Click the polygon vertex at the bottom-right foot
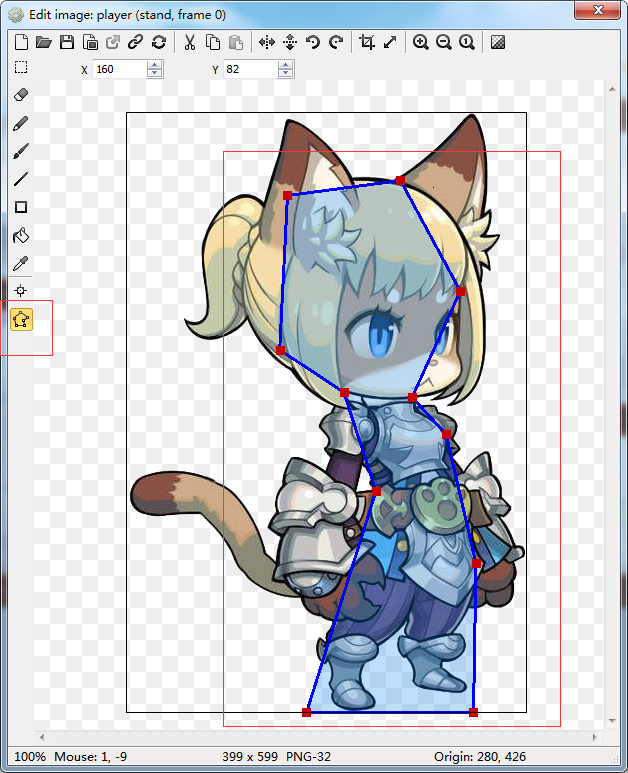This screenshot has width=628, height=773. click(x=473, y=712)
